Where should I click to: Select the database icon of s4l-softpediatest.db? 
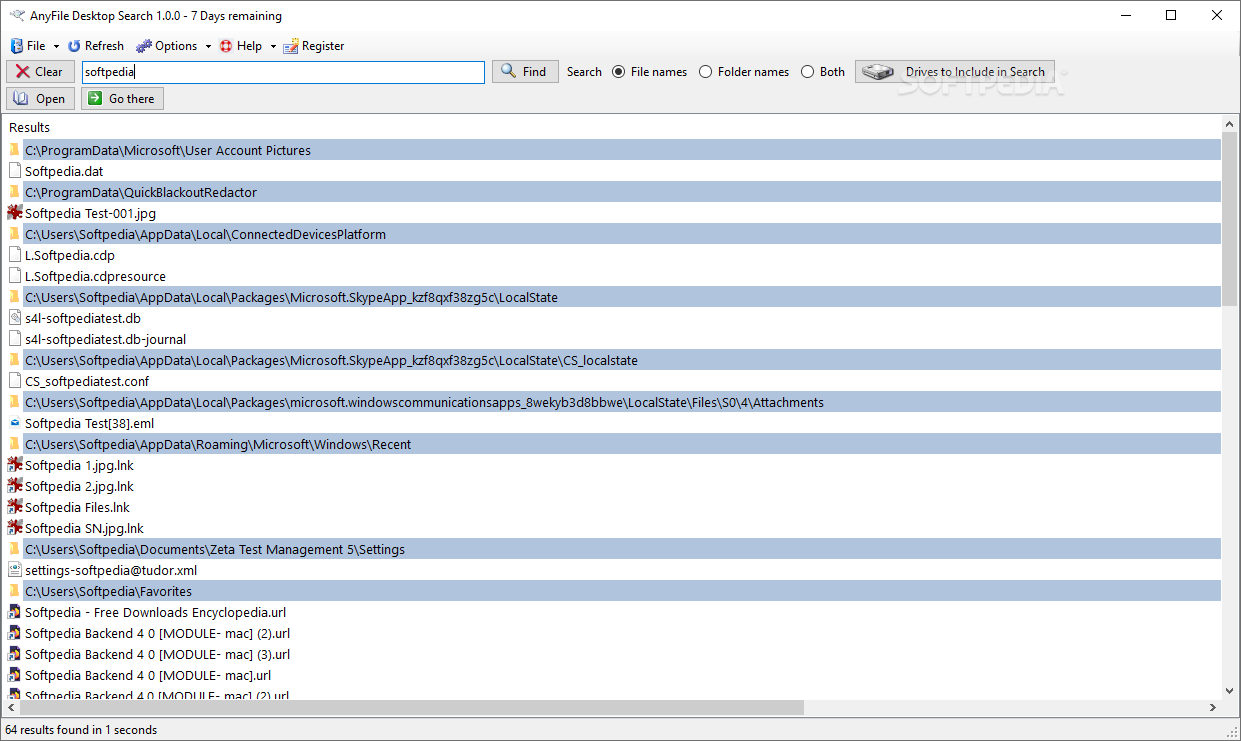click(15, 318)
